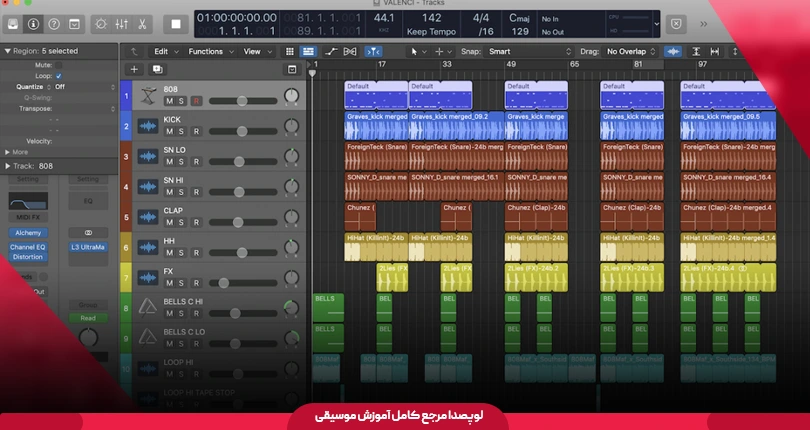The image size is (810, 430).
Task: Select the list view icon in tracks toolbar
Action: tap(308, 51)
